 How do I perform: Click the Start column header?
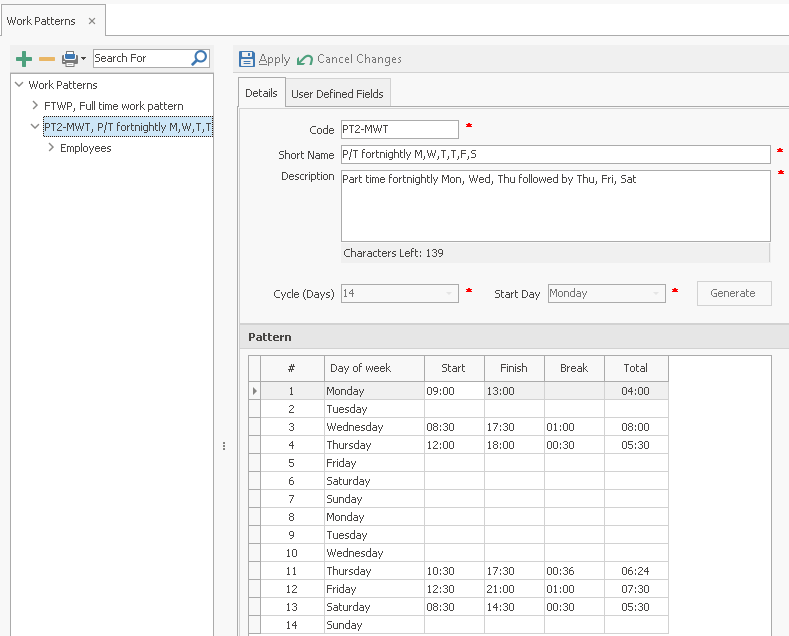[454, 368]
